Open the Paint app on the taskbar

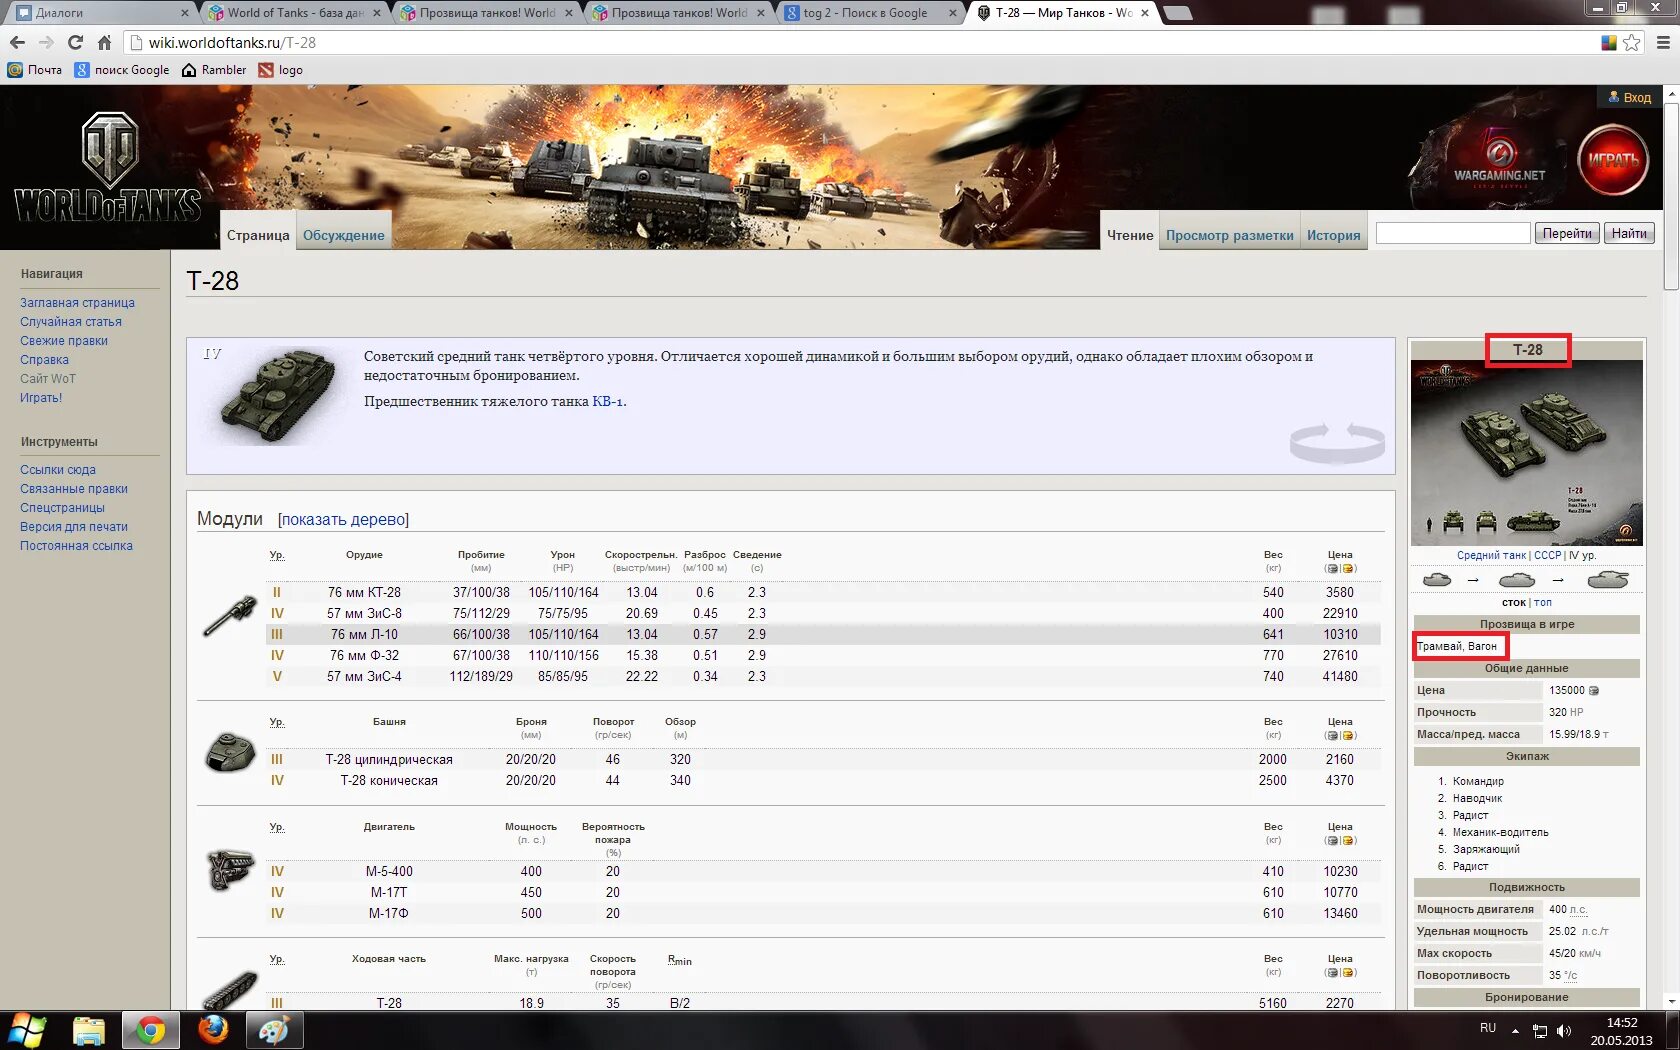274,1030
